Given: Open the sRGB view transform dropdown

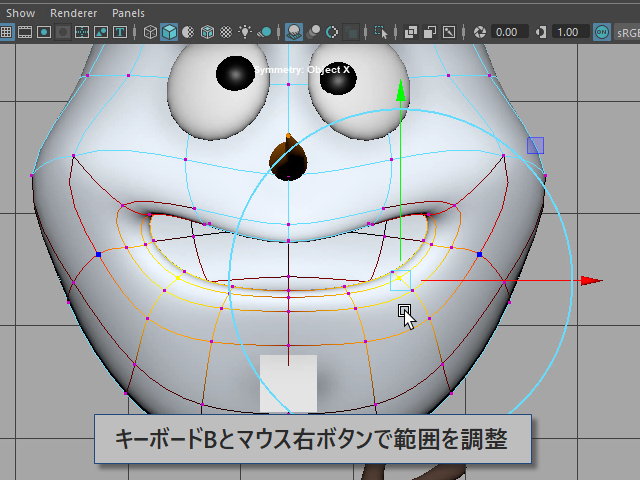Looking at the screenshot, I should (x=626, y=32).
